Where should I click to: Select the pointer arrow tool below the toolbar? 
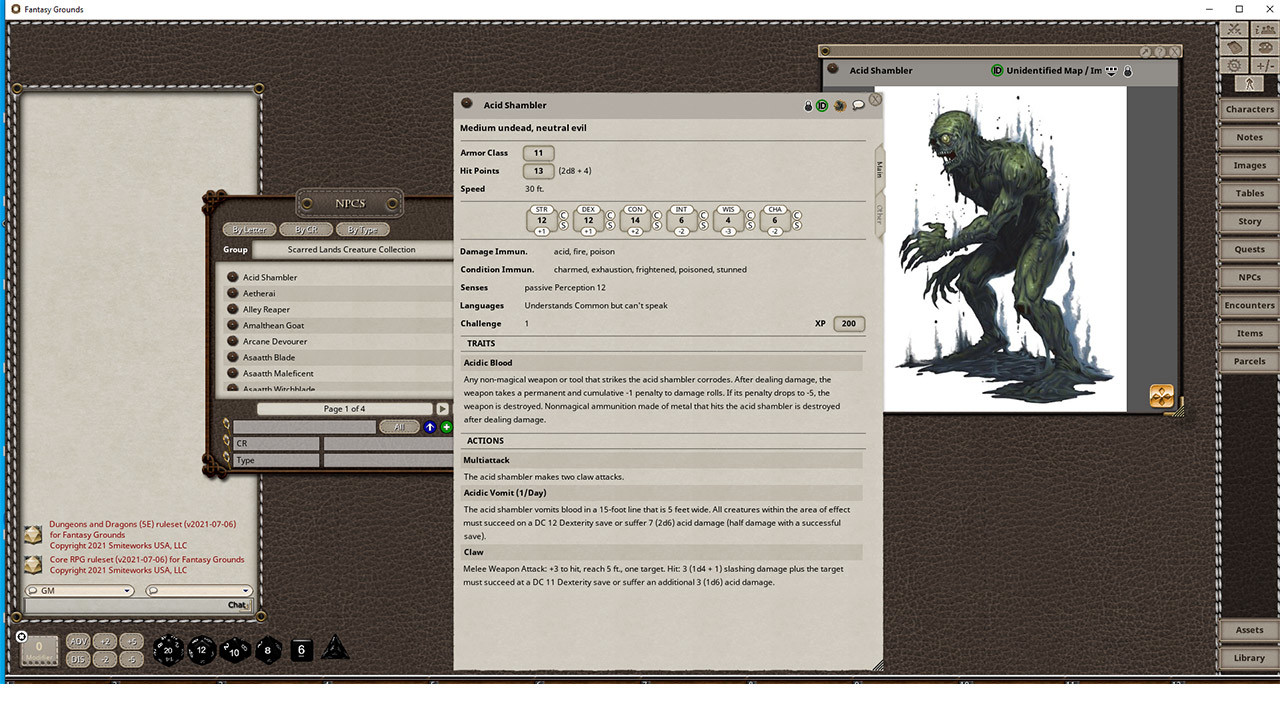1248,84
